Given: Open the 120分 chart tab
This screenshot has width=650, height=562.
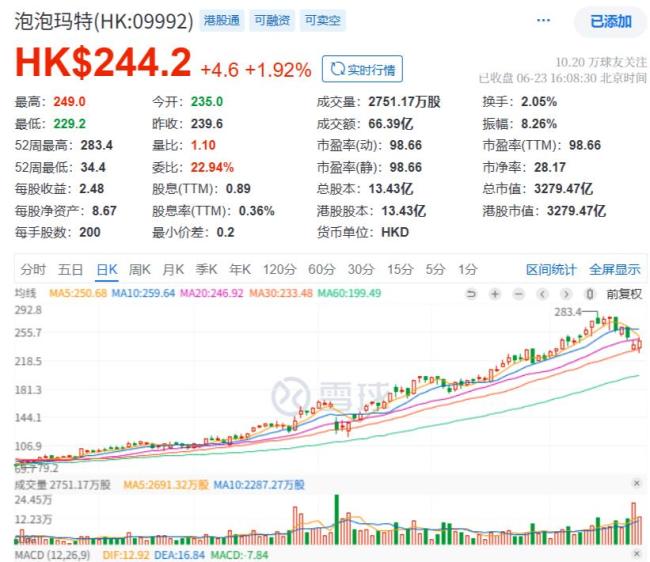Looking at the screenshot, I should point(279,269).
